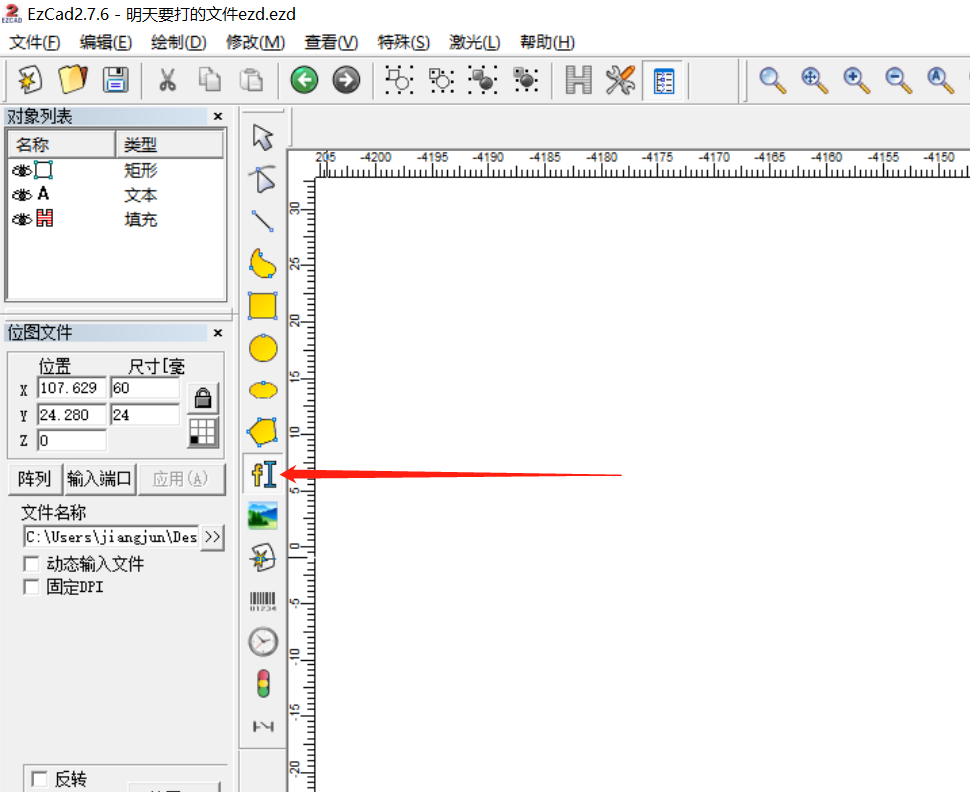970x792 pixels.
Task: Toggle the object list panel icon
Action: (663, 80)
